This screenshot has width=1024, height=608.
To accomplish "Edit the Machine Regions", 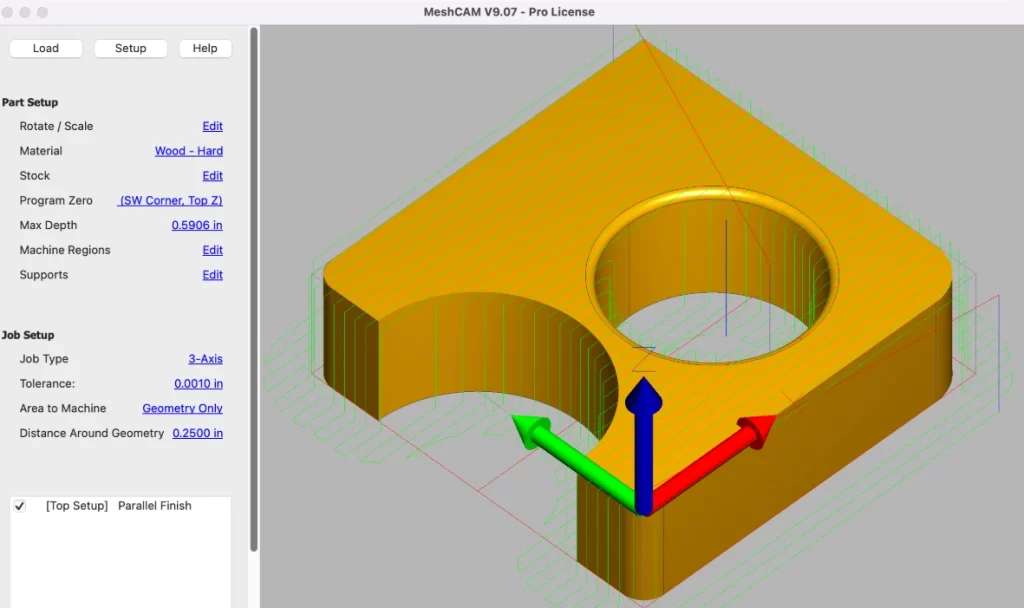I will point(212,250).
